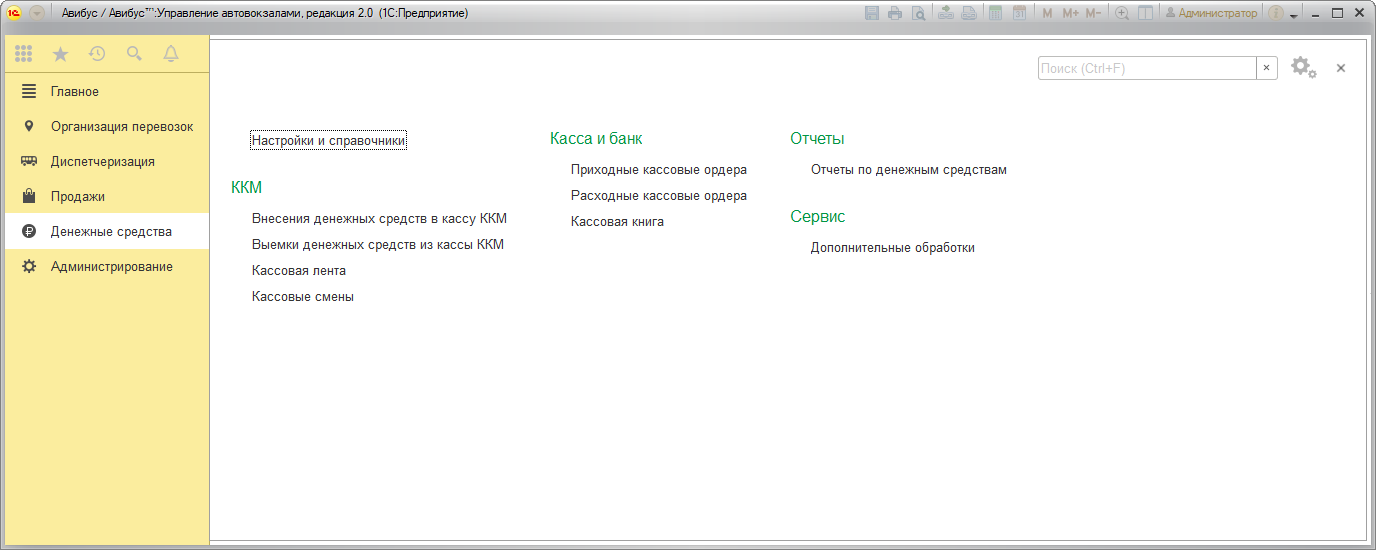Open Приходные кассовые ордера
Screen dimensions: 1376x550
[658, 170]
